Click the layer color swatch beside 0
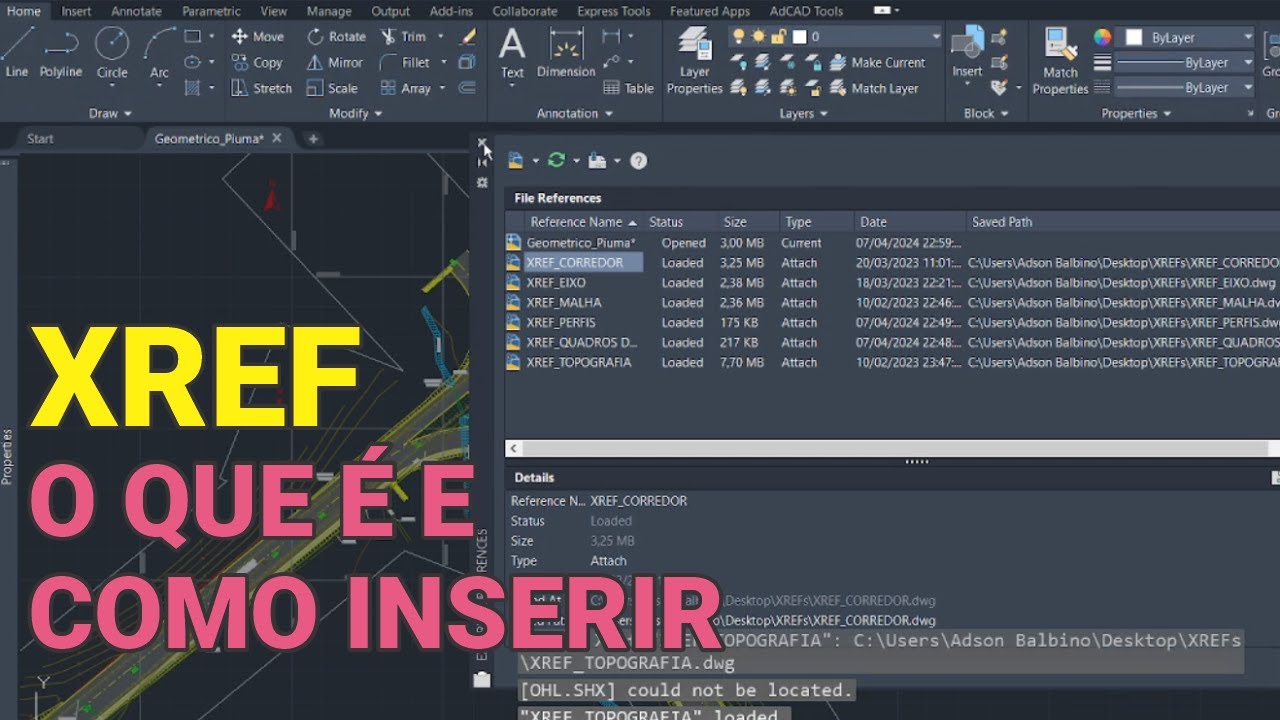 tap(800, 37)
